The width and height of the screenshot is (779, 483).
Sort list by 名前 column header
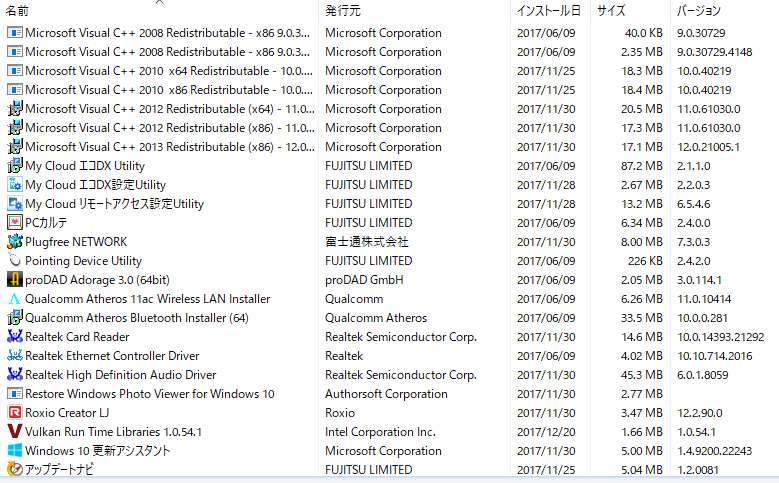[x=18, y=11]
